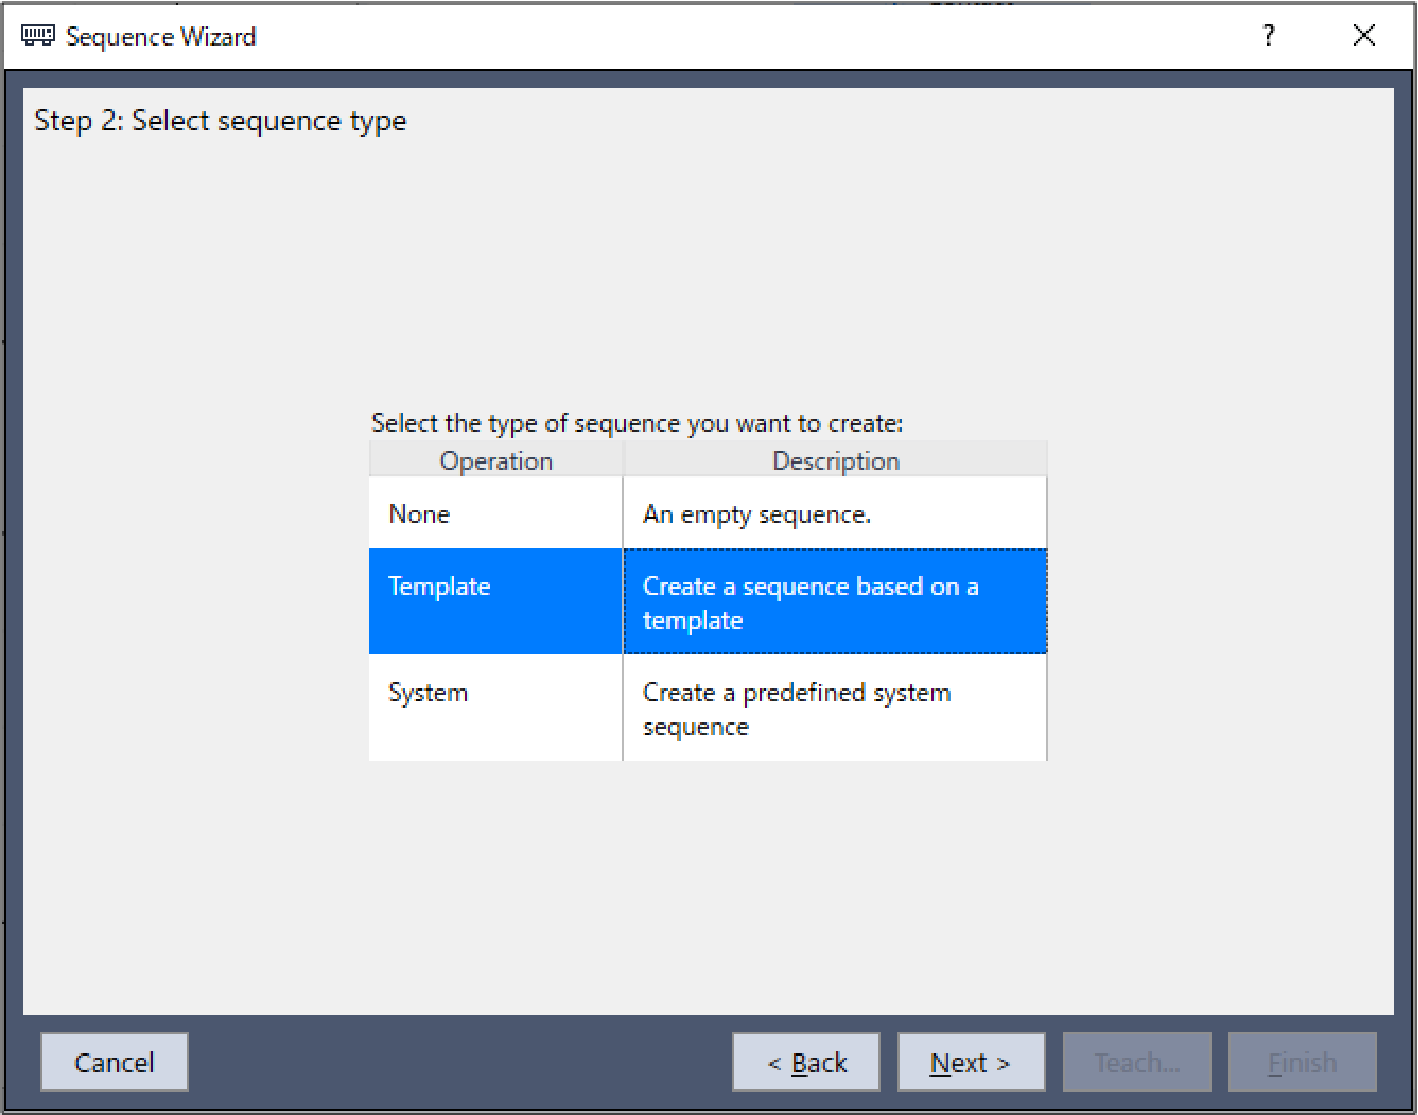Click the divider between Operation and Description headers

pyautogui.click(x=623, y=460)
